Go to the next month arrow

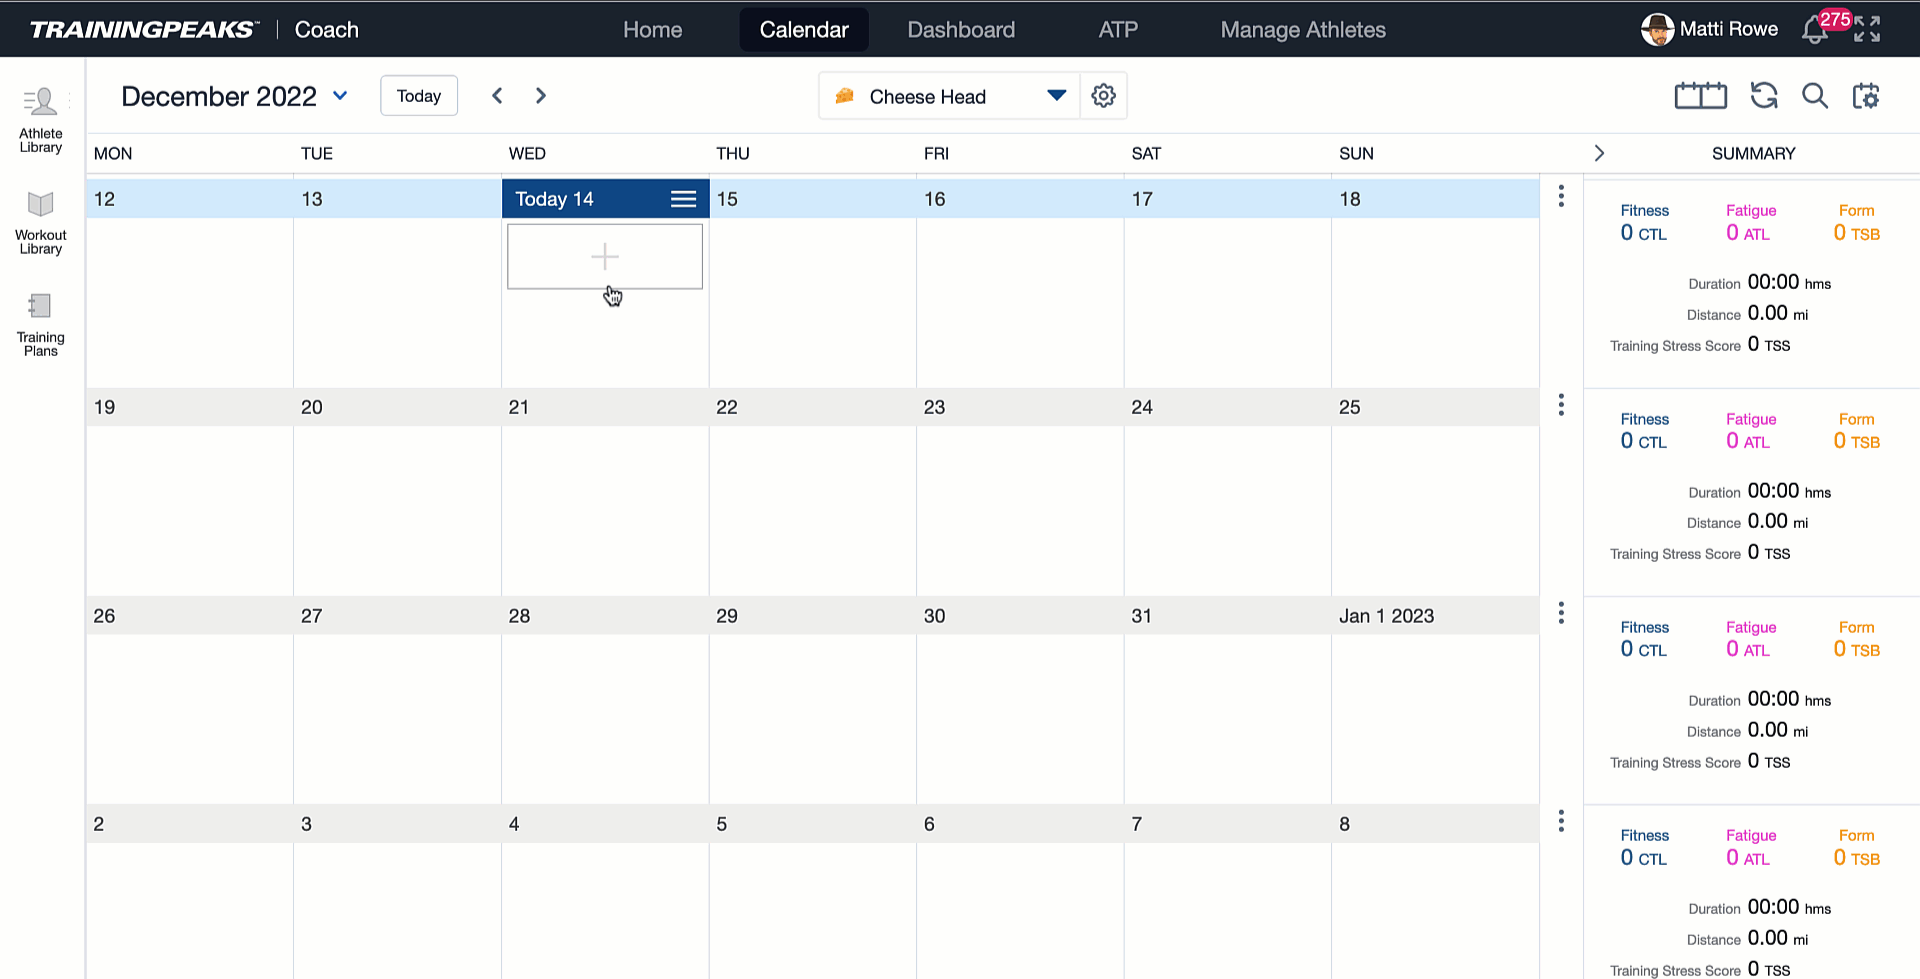[541, 96]
